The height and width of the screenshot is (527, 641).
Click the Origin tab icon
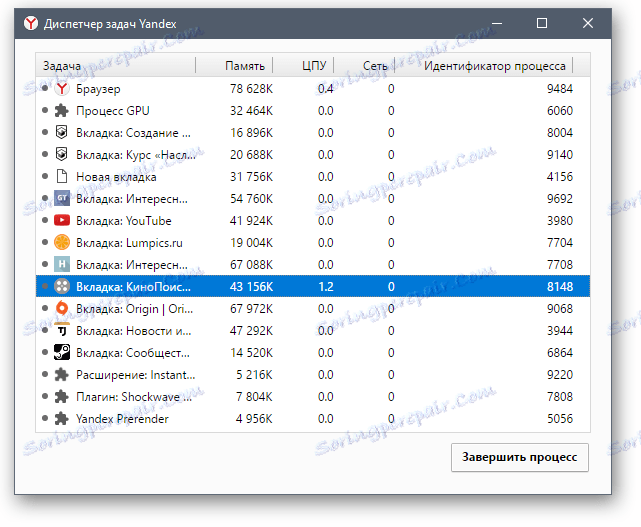pos(62,308)
